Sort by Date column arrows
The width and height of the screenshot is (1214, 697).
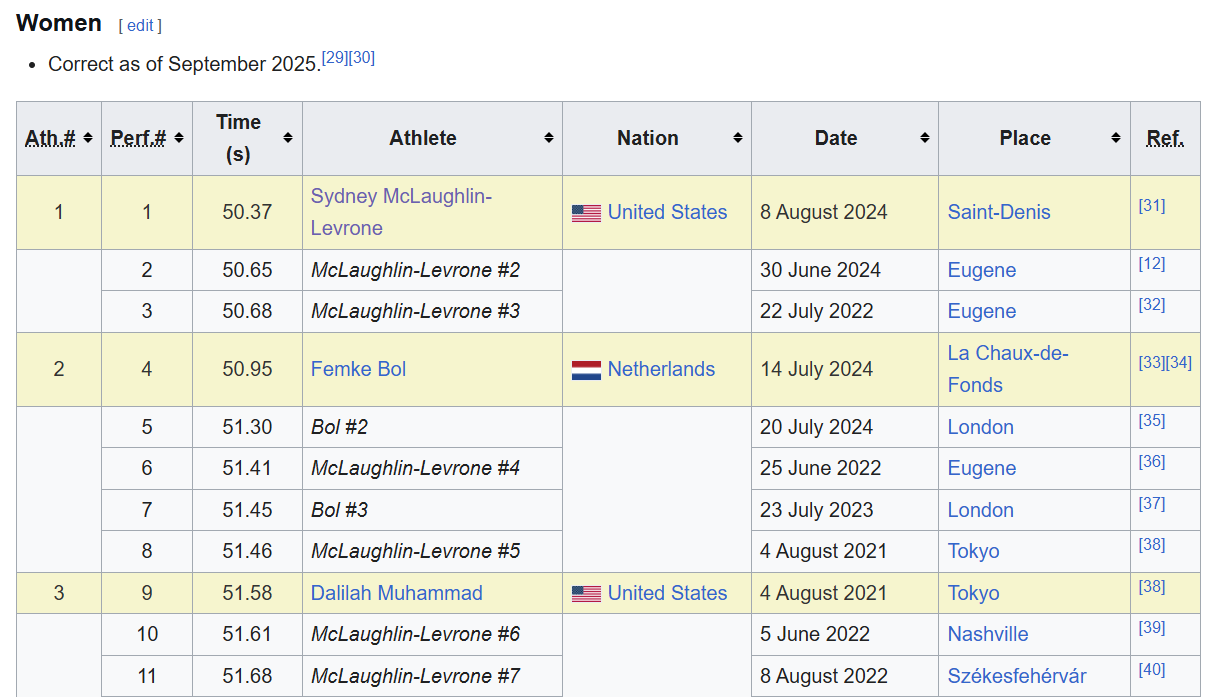point(924,138)
